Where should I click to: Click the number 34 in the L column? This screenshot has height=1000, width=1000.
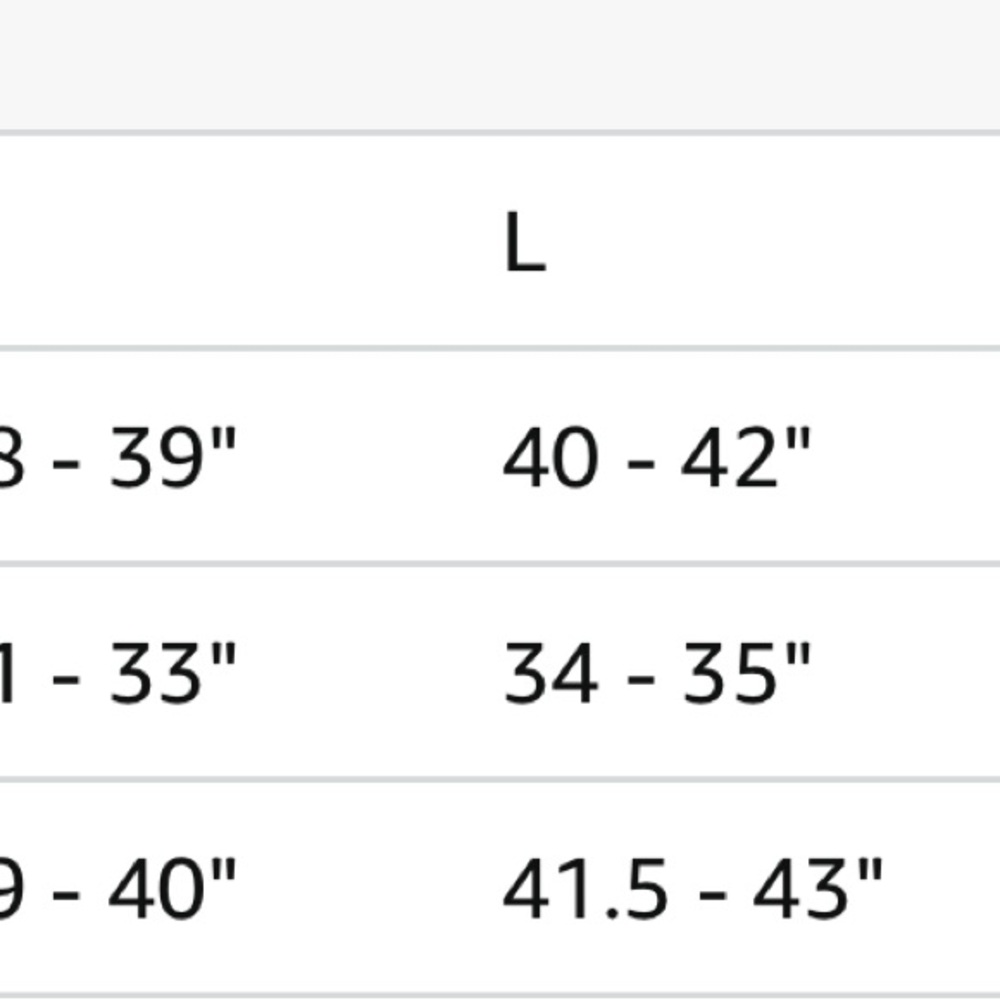(x=550, y=673)
